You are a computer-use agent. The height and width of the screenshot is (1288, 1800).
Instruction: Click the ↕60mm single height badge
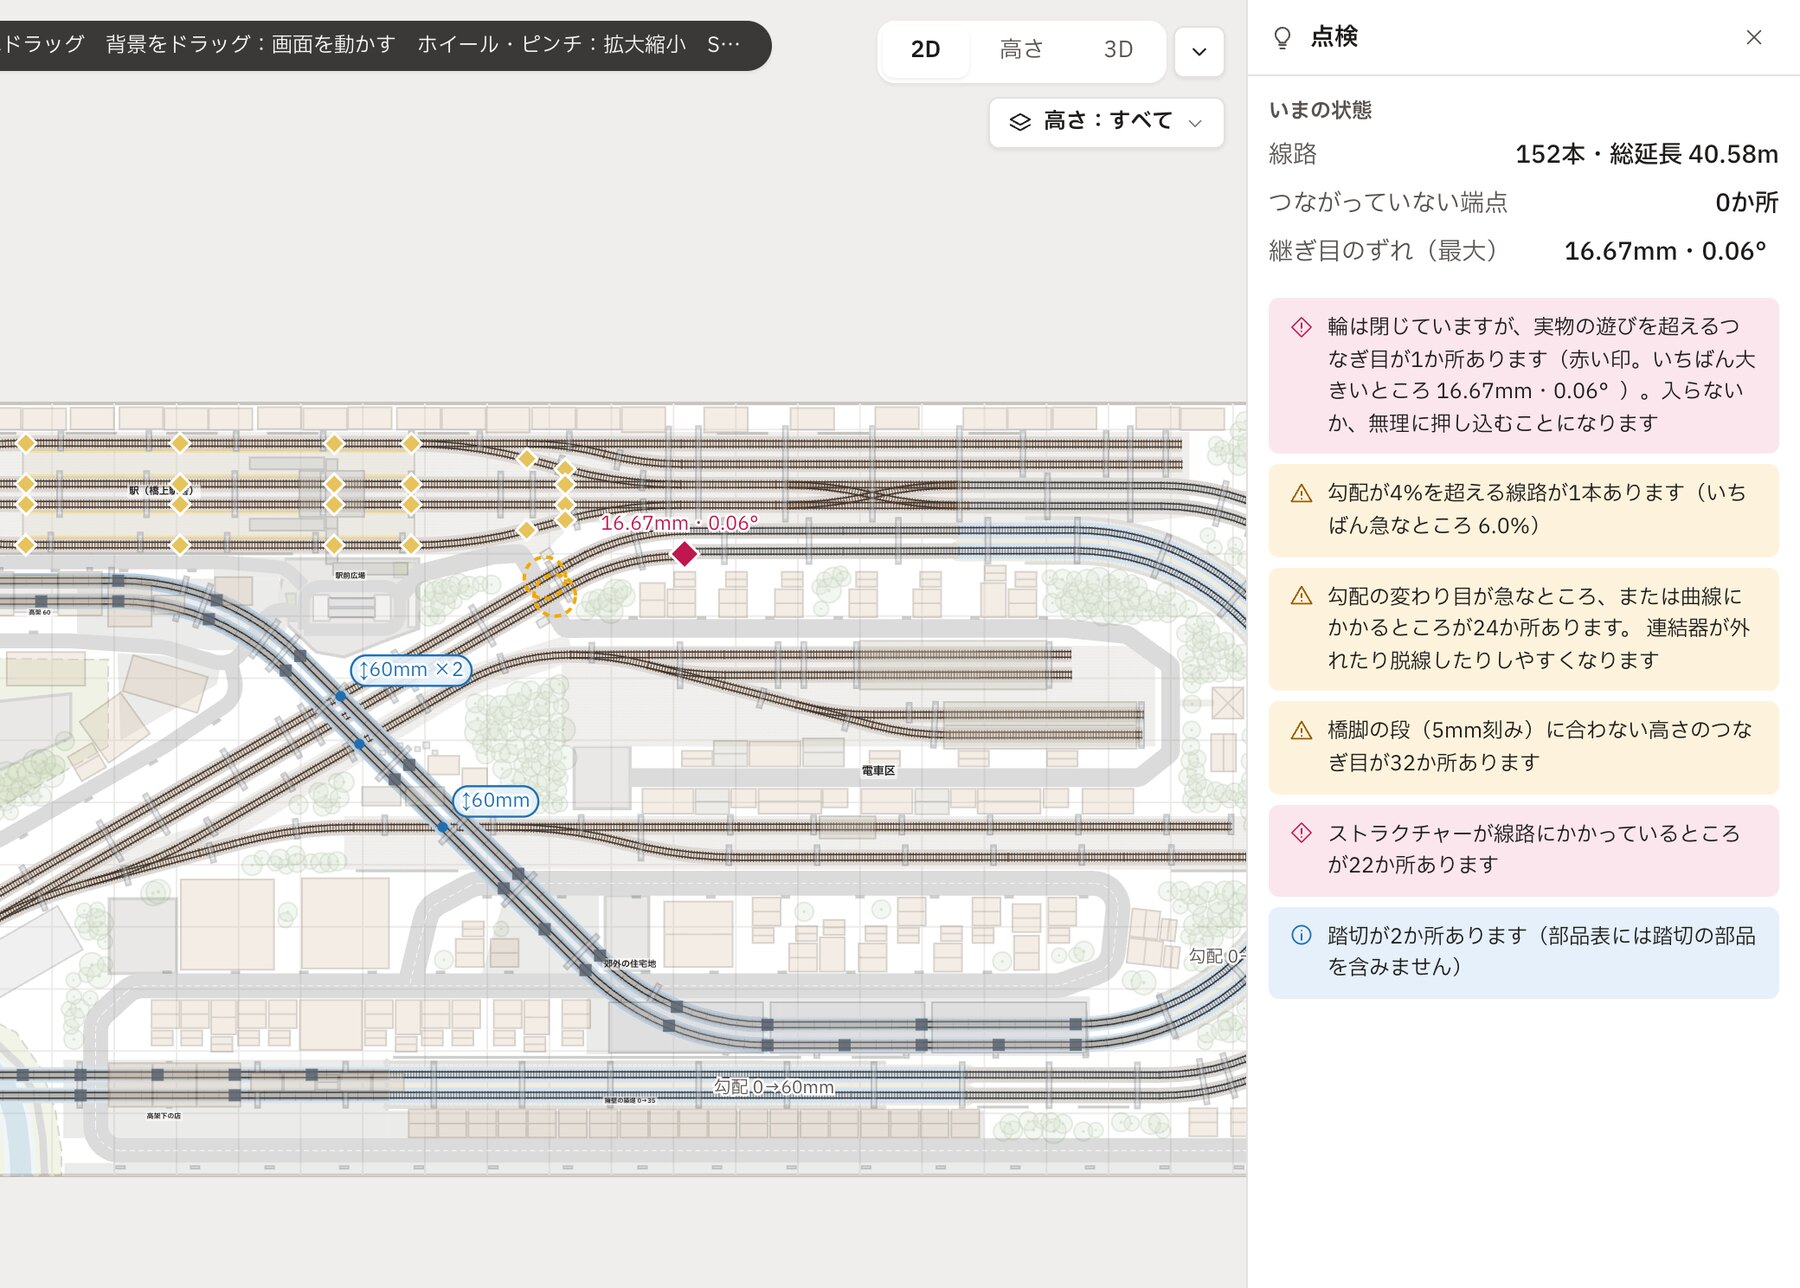click(x=496, y=800)
